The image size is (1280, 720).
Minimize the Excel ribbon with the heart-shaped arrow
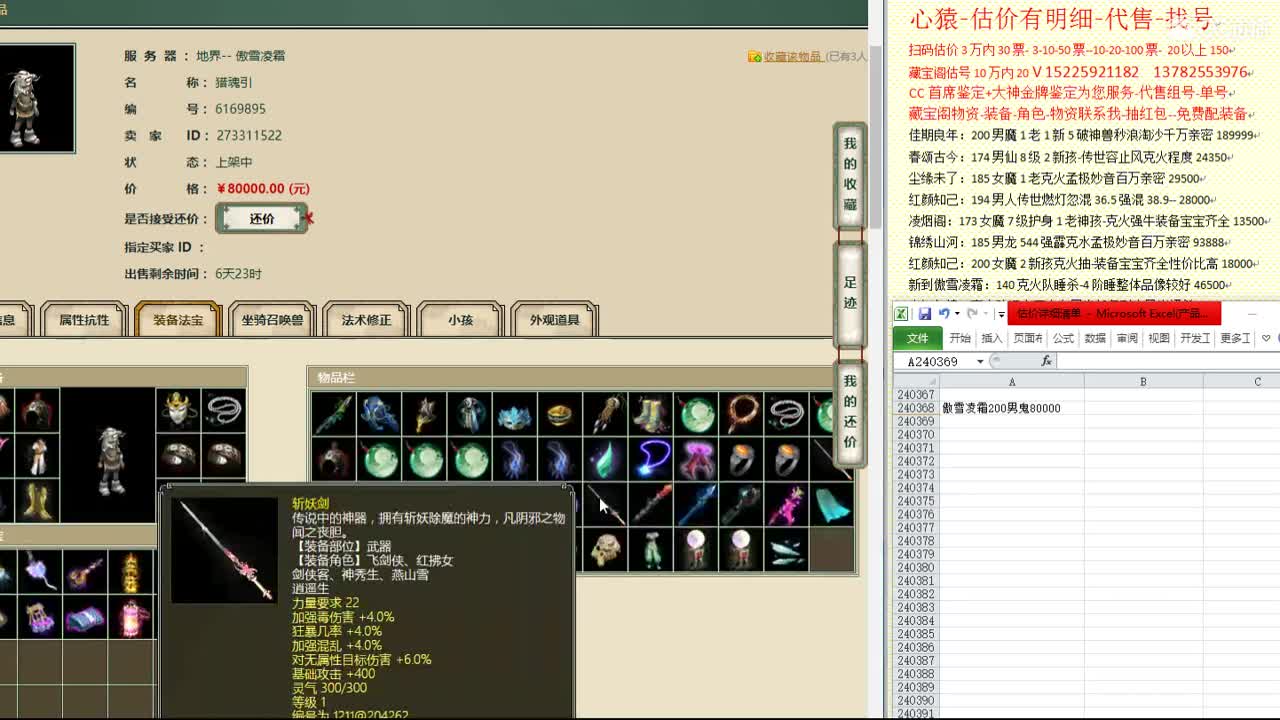pos(1266,338)
